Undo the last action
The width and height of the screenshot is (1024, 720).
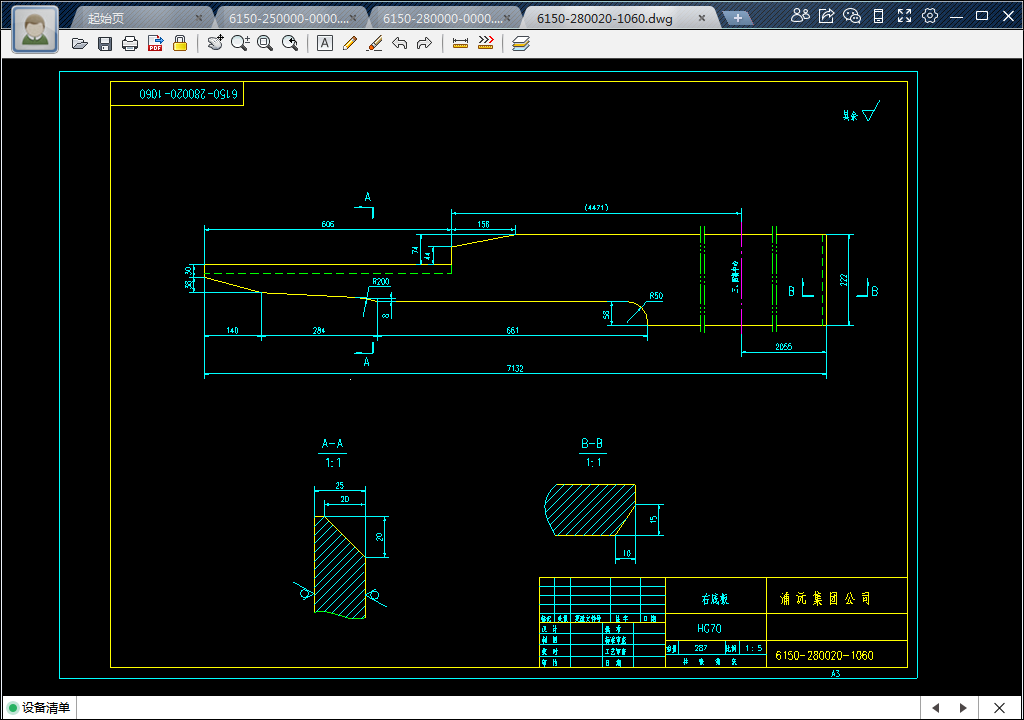coord(400,43)
